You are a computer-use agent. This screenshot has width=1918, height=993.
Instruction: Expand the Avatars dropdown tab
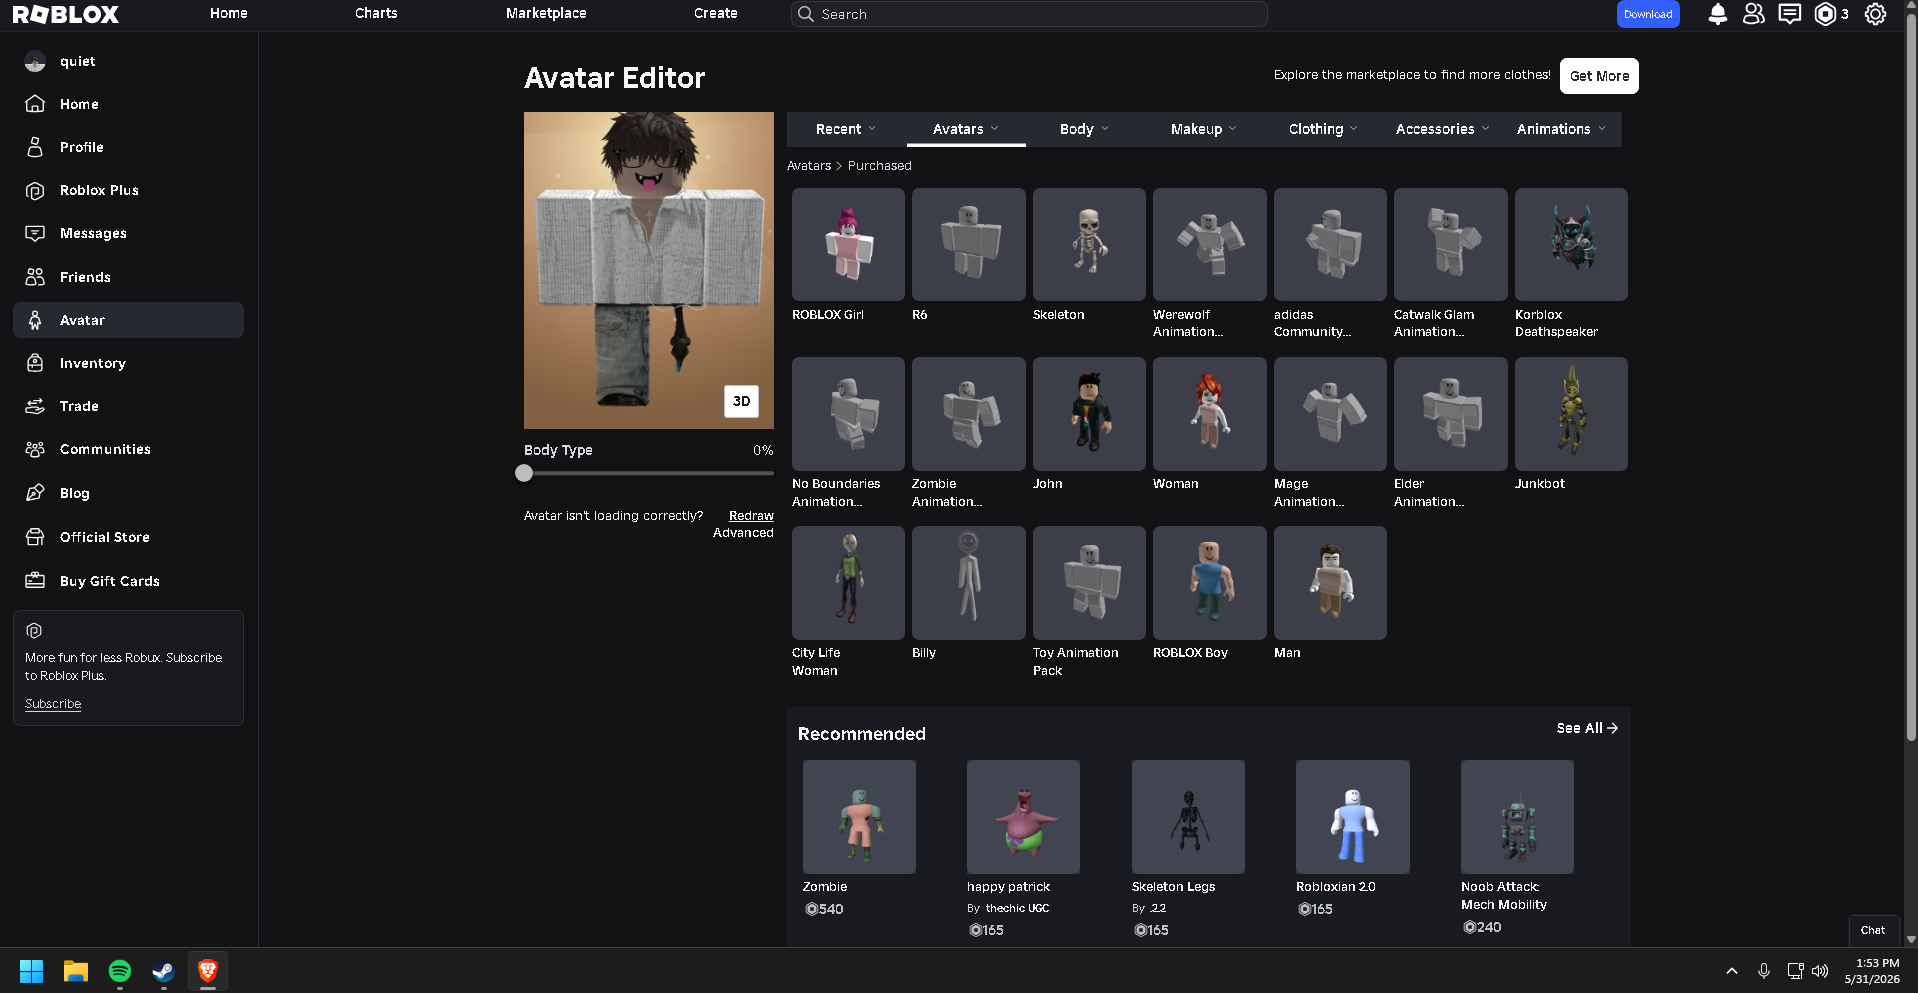pos(966,129)
